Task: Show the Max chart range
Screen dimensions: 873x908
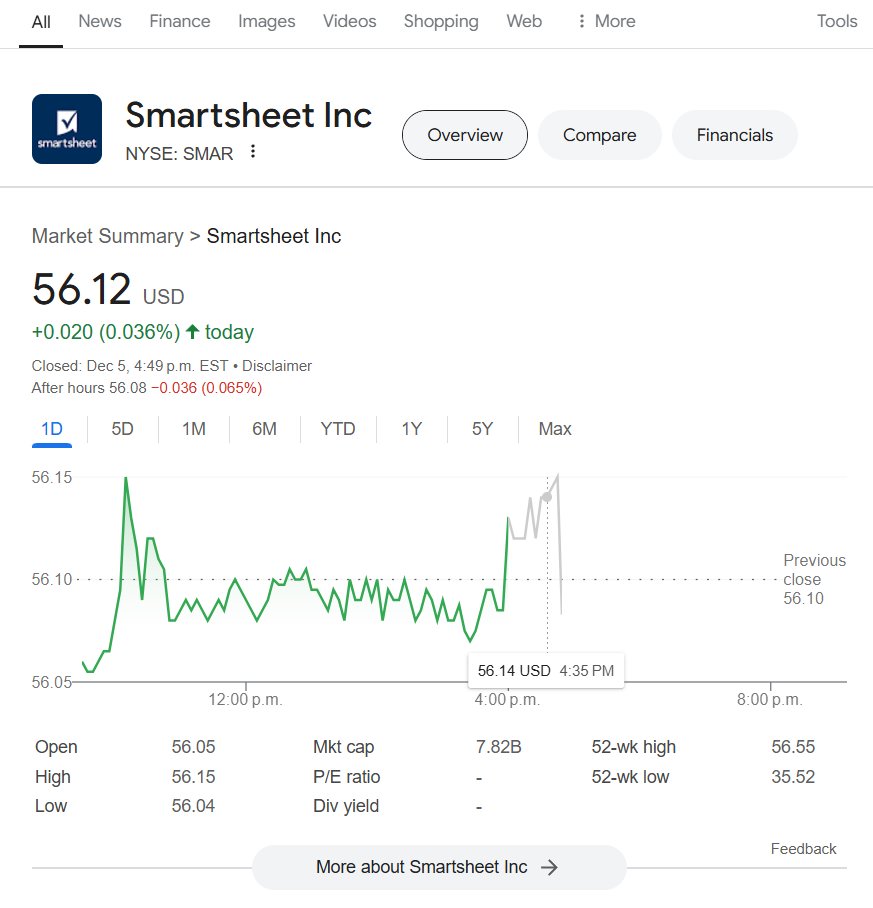Action: (x=555, y=429)
